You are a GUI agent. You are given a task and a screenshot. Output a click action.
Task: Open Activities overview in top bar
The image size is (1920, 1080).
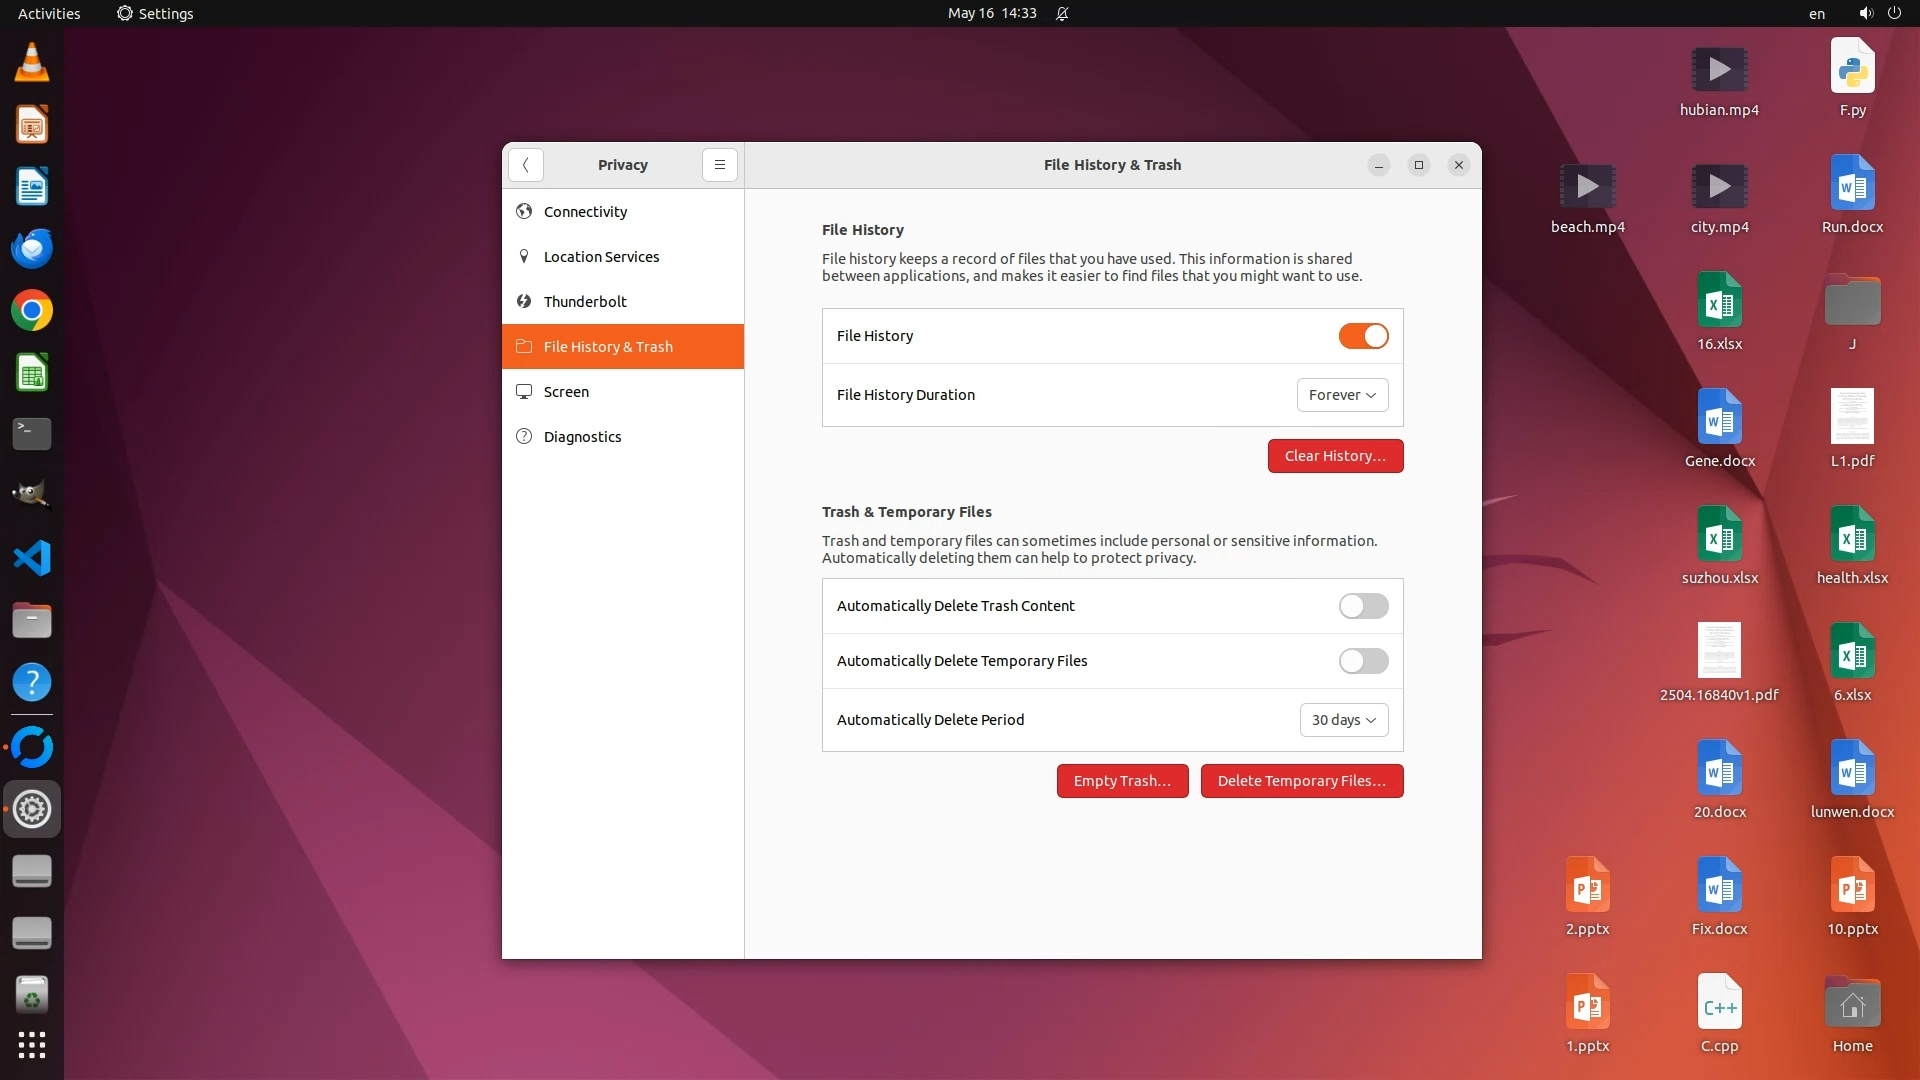point(49,13)
